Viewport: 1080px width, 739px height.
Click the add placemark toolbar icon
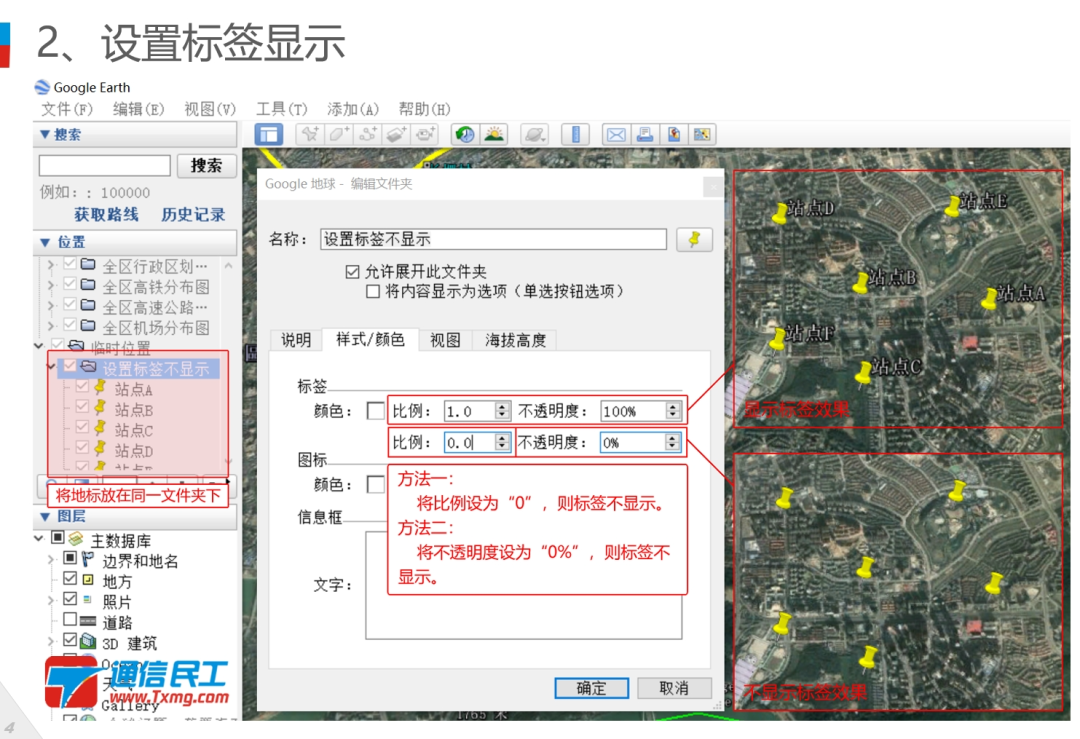pos(310,134)
